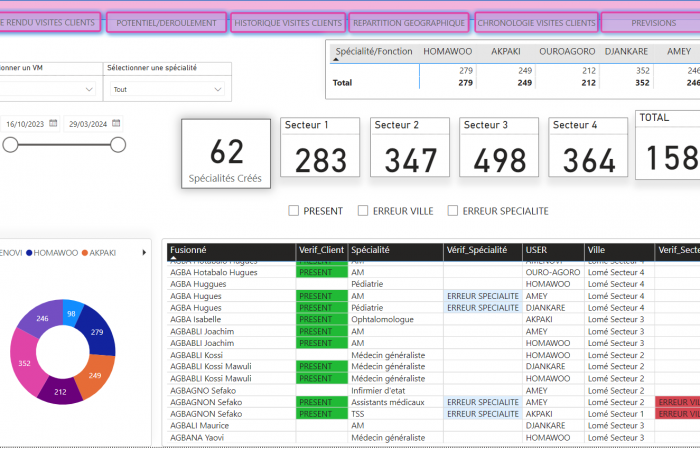The width and height of the screenshot is (700, 450).
Task: Open REPARTITION GEOGRAPHIQUE tab
Action: coord(409,23)
